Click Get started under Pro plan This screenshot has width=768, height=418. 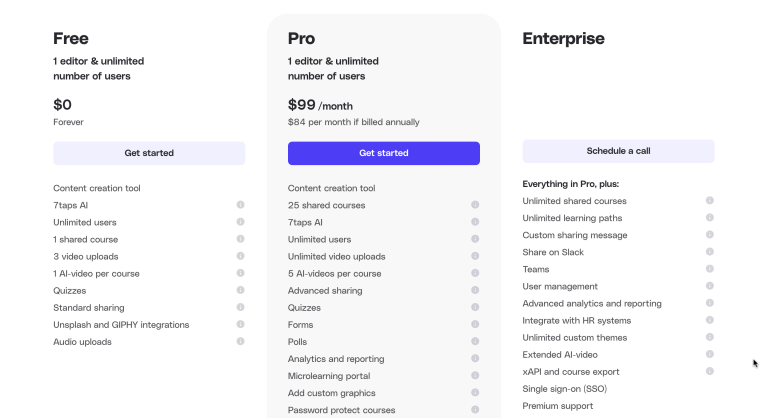(384, 153)
